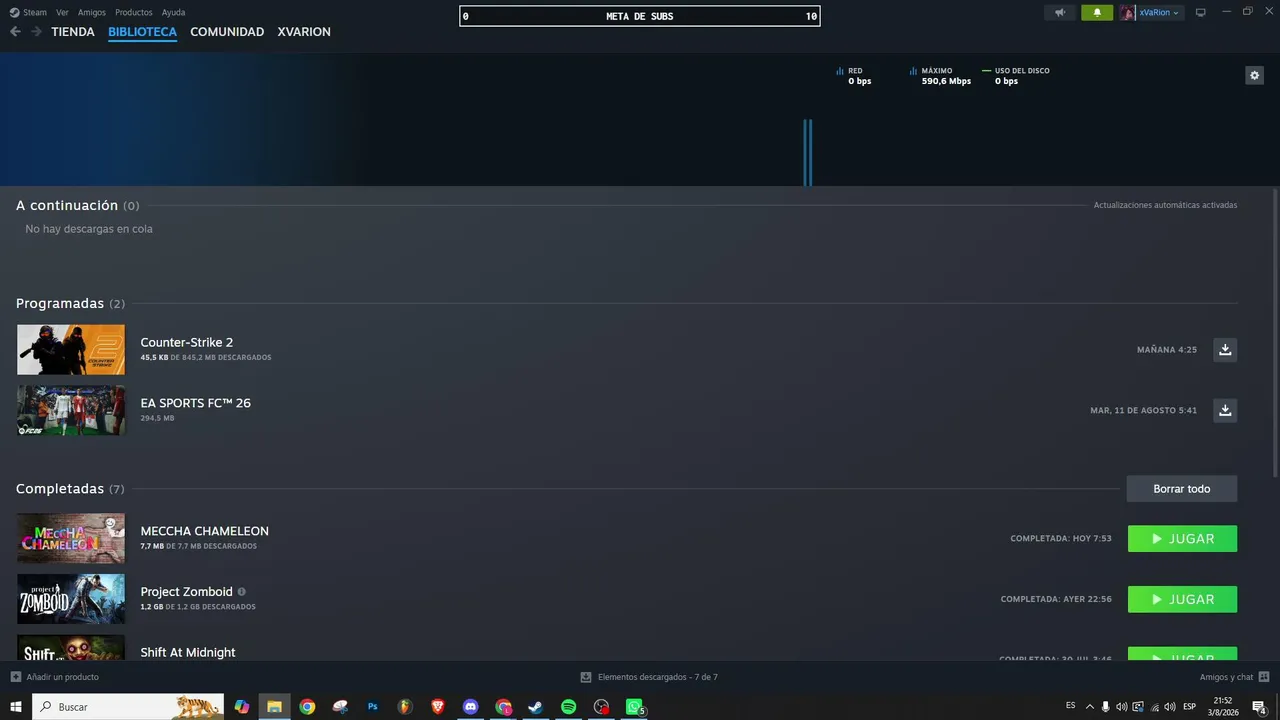
Task: Open Copilot from the taskbar
Action: tap(241, 707)
